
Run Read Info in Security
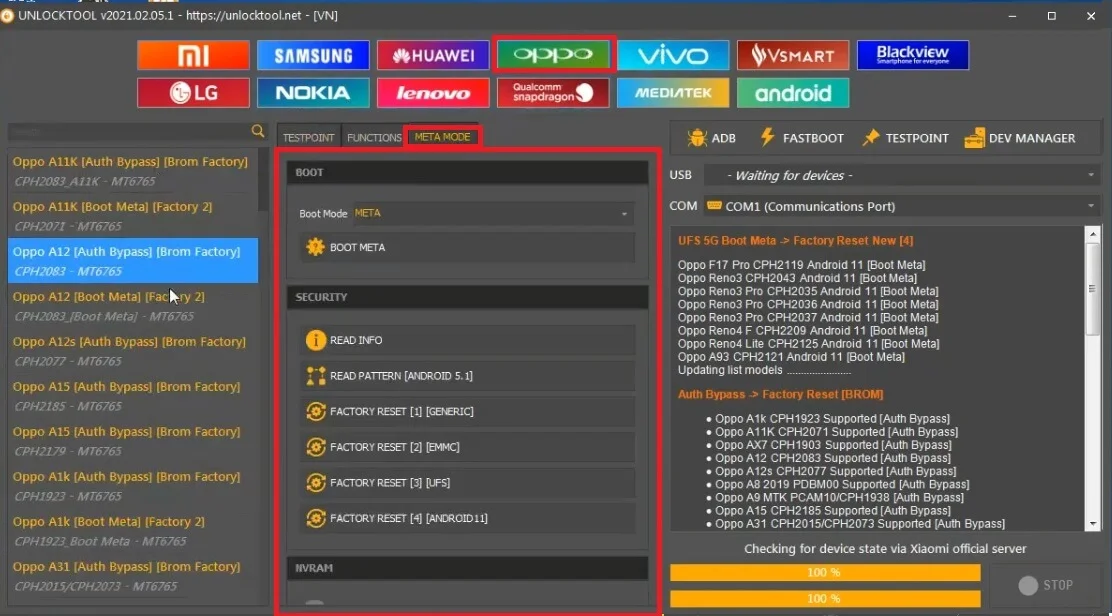point(467,340)
